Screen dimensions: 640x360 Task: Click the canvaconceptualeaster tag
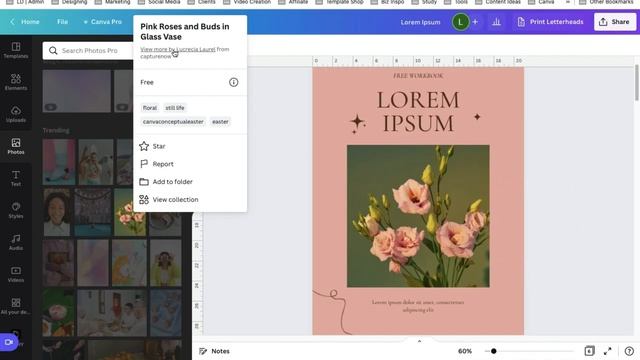(x=173, y=122)
